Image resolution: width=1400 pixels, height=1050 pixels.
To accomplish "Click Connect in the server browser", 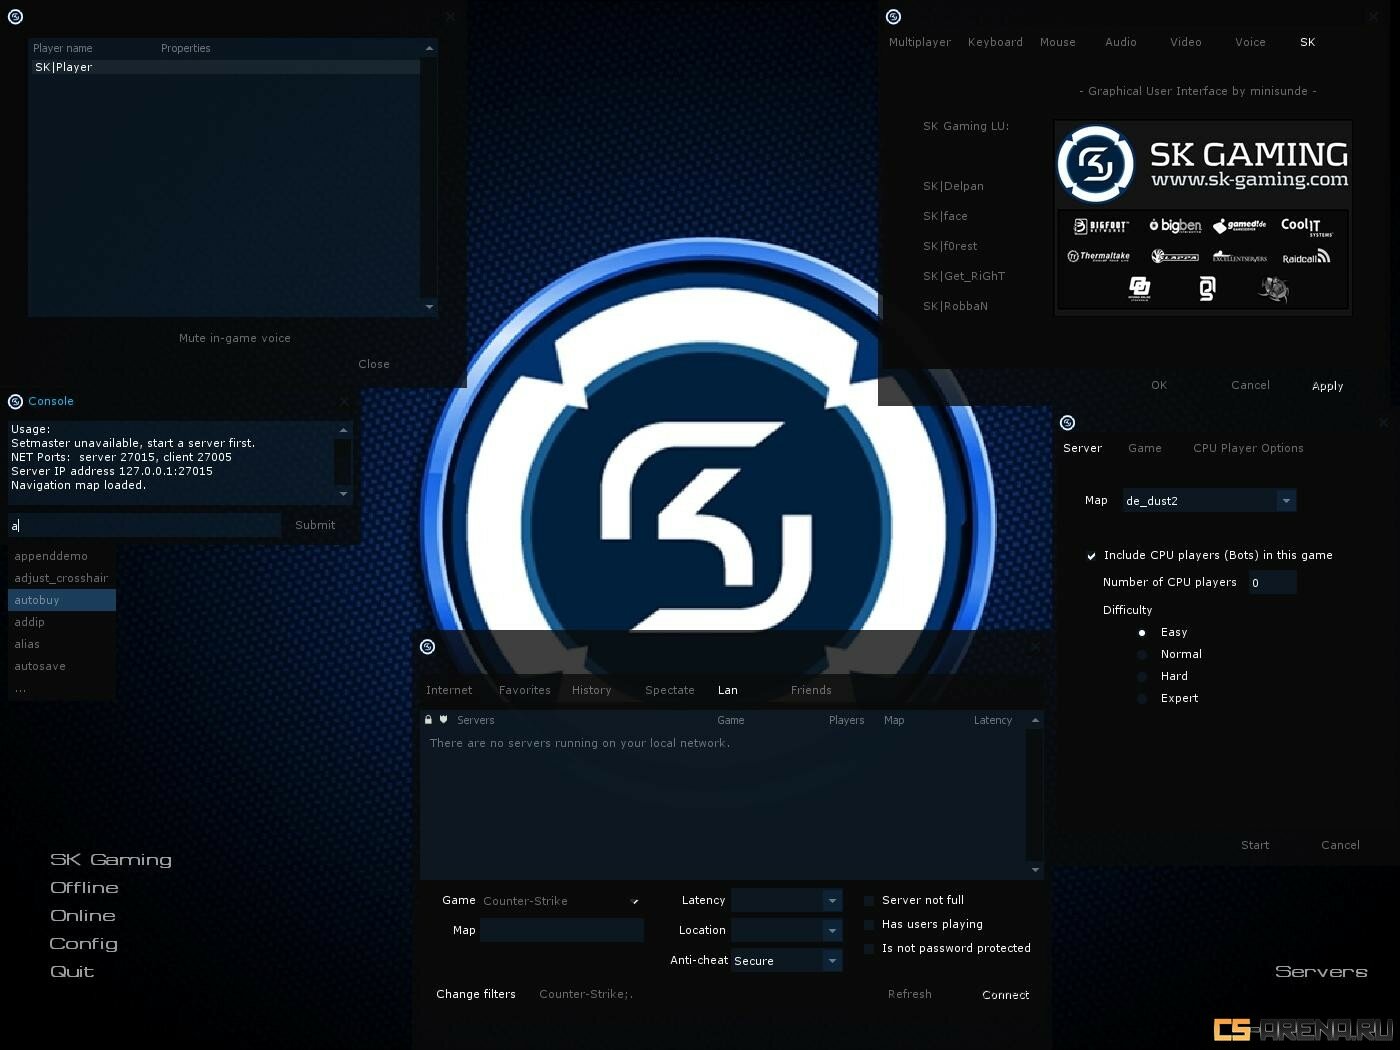I will click(1005, 995).
